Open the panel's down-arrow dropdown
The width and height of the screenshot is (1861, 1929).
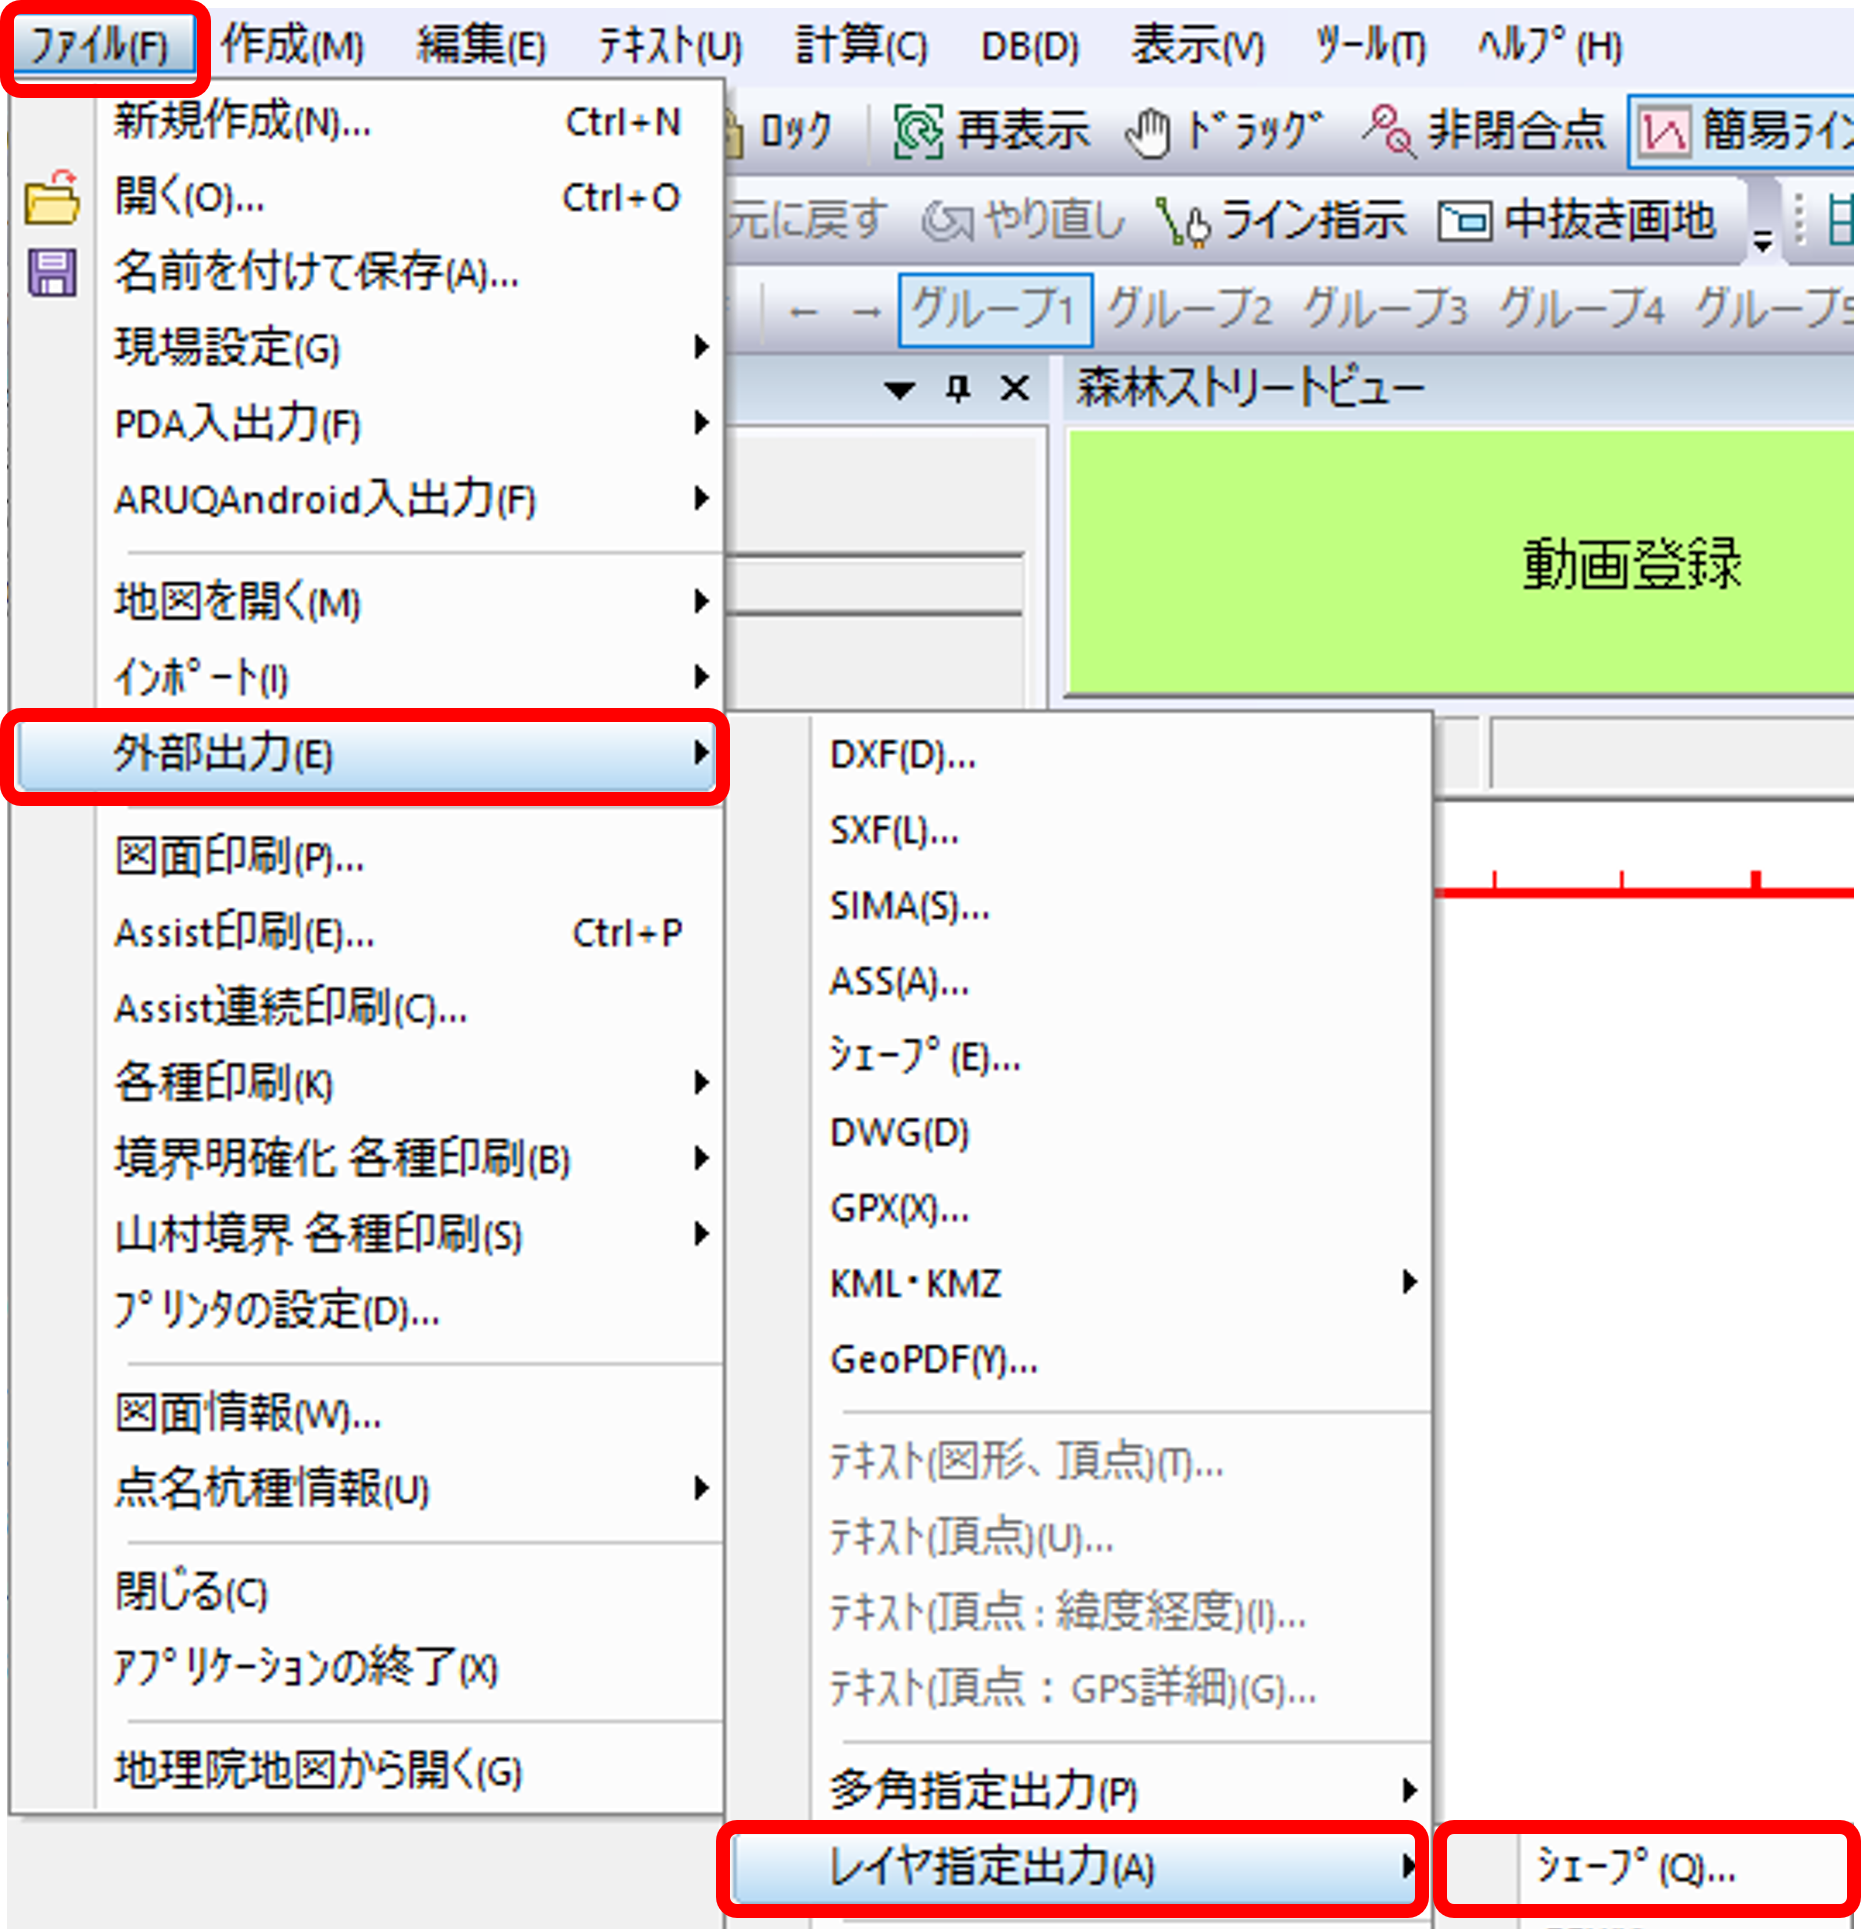click(900, 389)
